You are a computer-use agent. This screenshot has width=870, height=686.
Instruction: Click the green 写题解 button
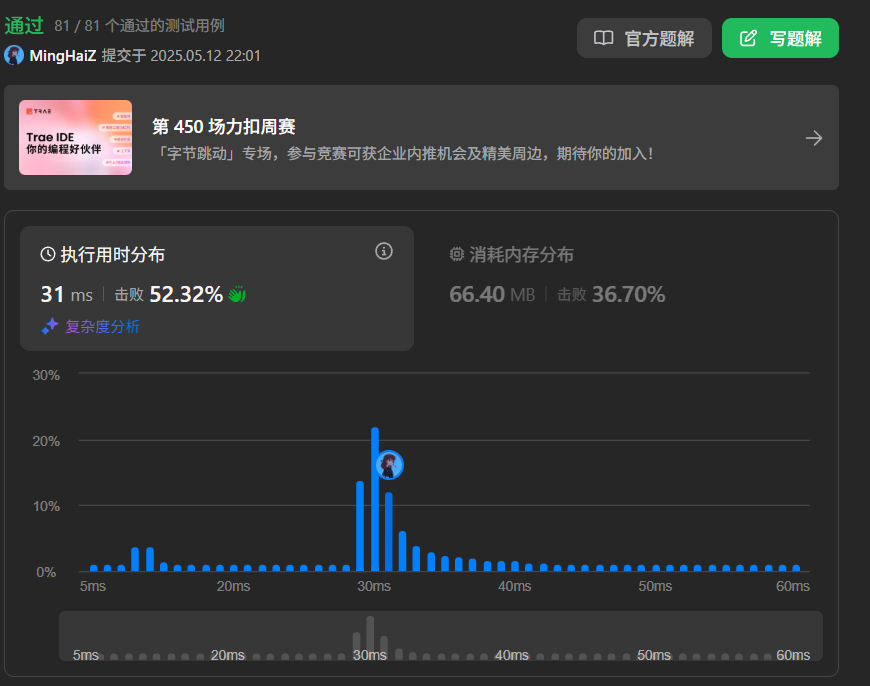pos(780,38)
